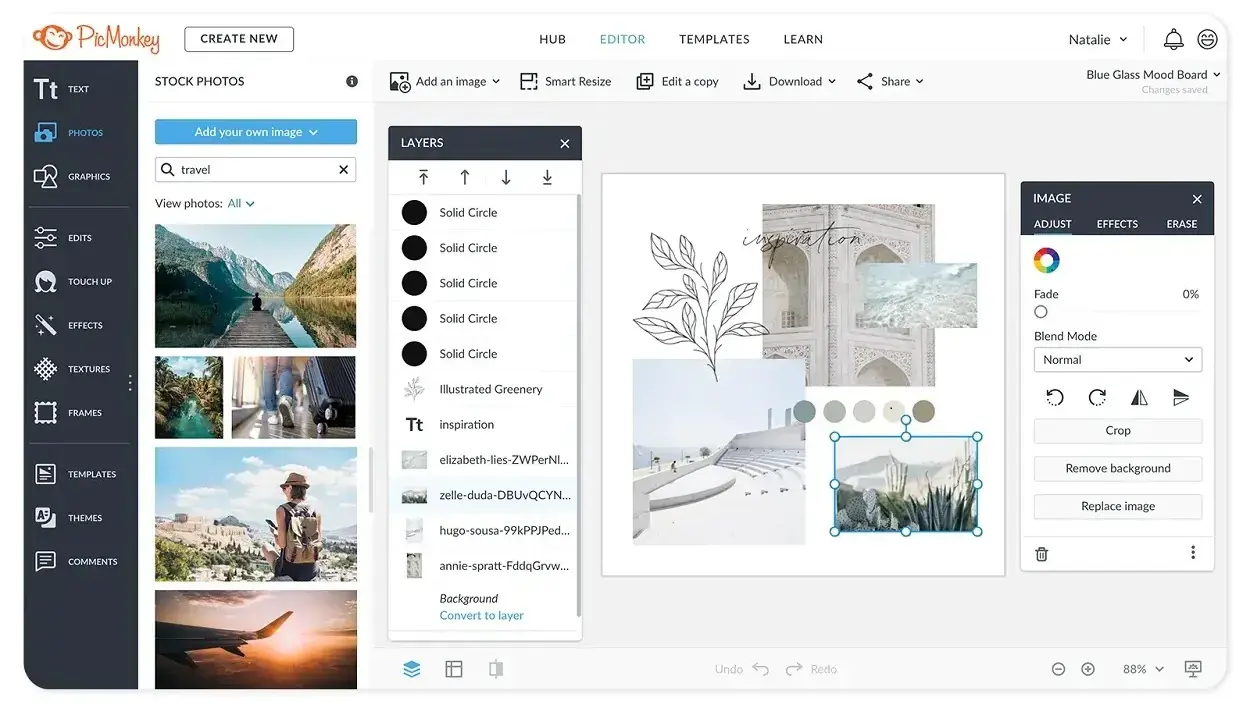1250x703 pixels.
Task: Click the Convert to layer link
Action: tap(481, 616)
